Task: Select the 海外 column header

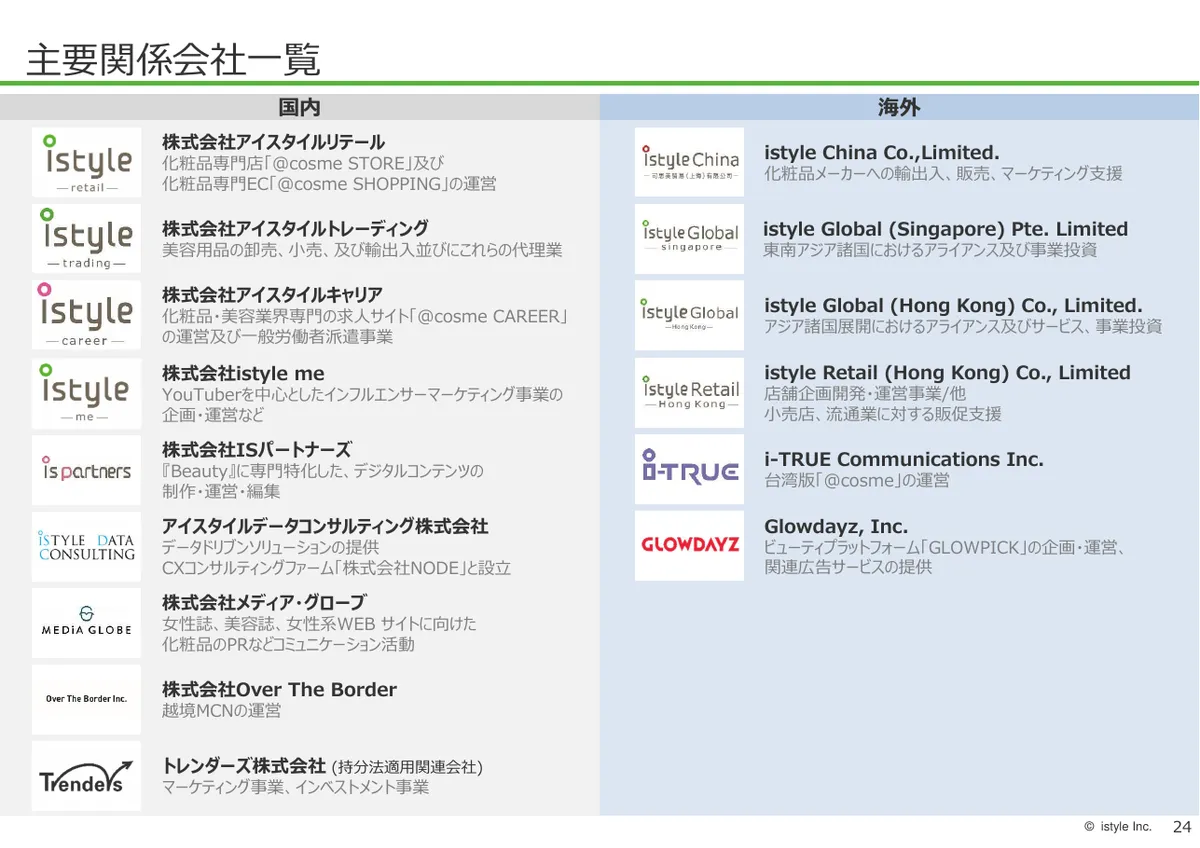Action: point(899,107)
